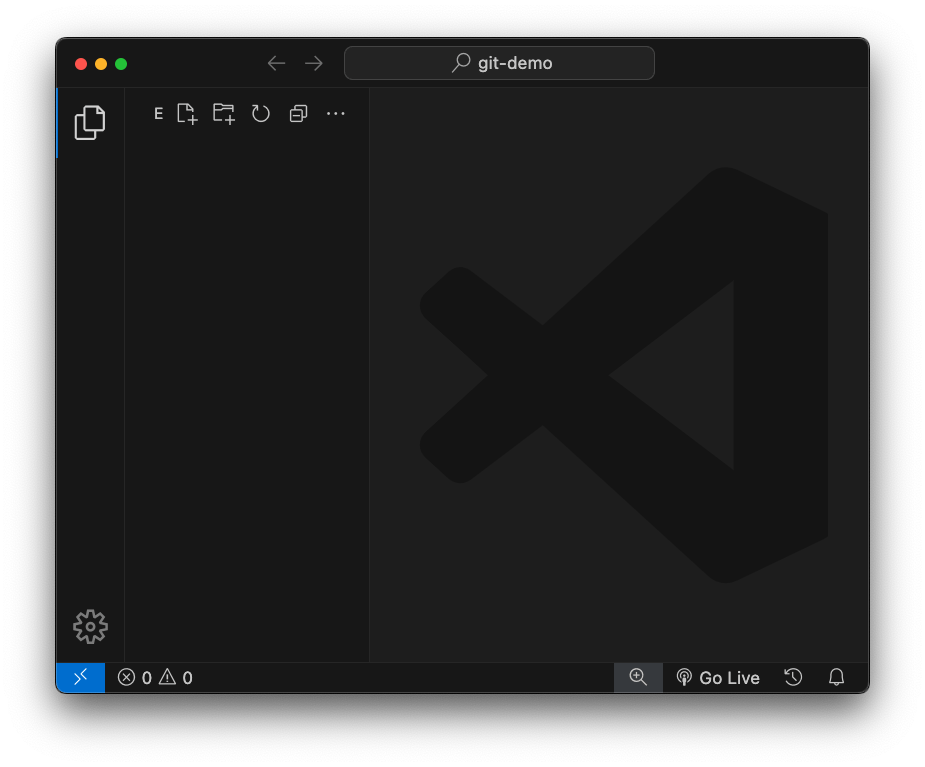The image size is (925, 767).
Task: Refresh the Explorer file list
Action: (261, 113)
